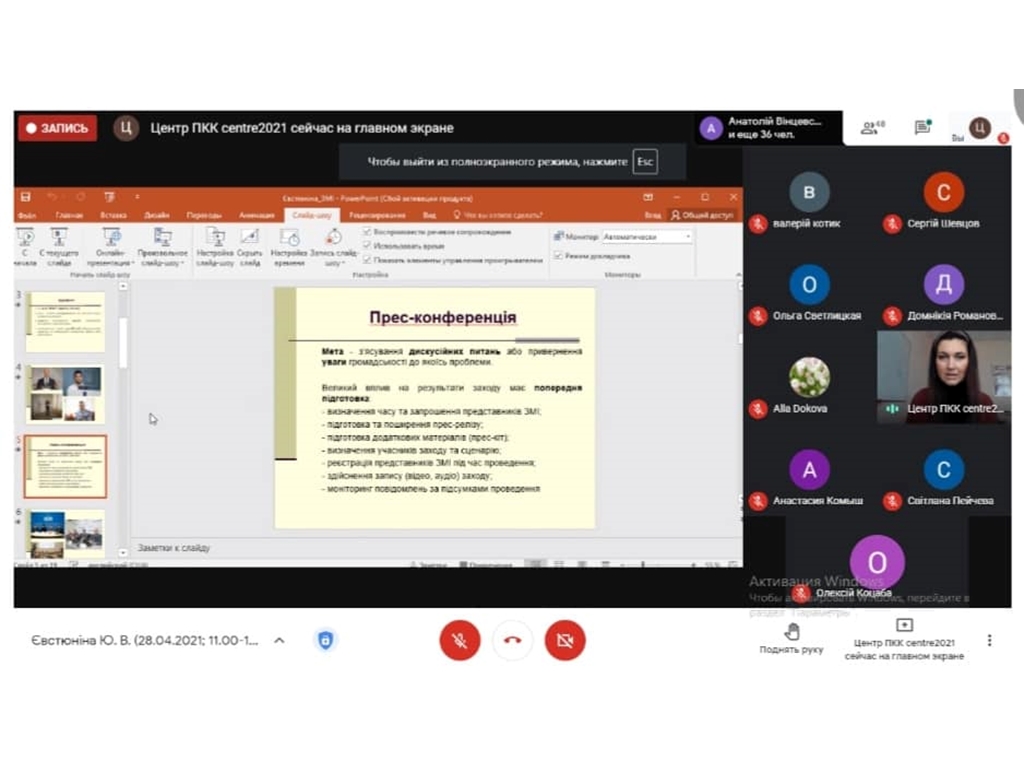The image size is (1024, 768).
Task: Click the Общий доступ share button
Action: [x=703, y=215]
